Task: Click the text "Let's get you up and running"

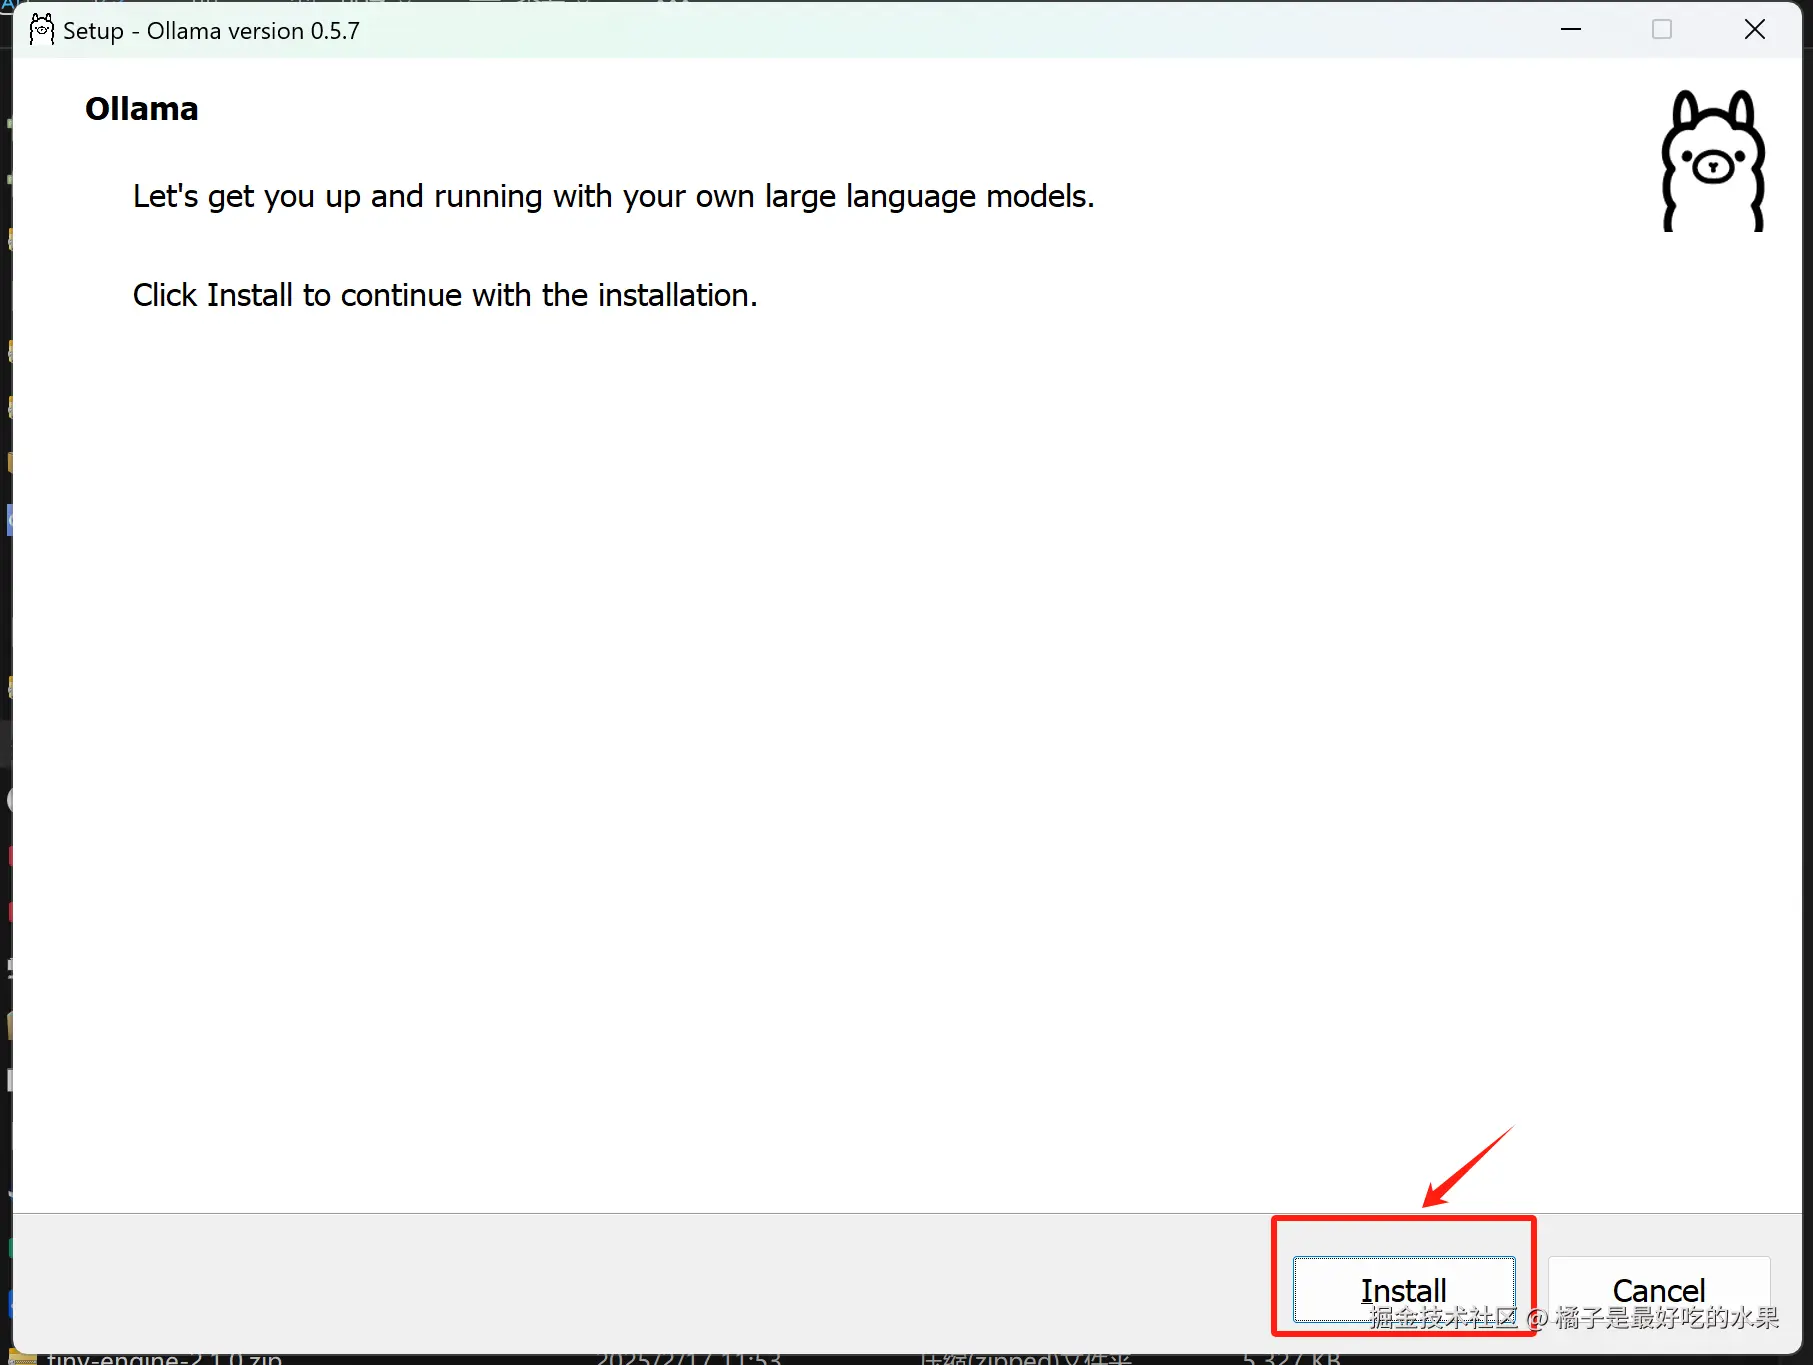Action: click(338, 196)
